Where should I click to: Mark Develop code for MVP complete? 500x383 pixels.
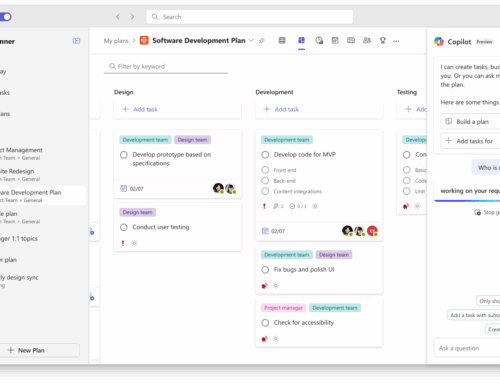pyautogui.click(x=265, y=155)
